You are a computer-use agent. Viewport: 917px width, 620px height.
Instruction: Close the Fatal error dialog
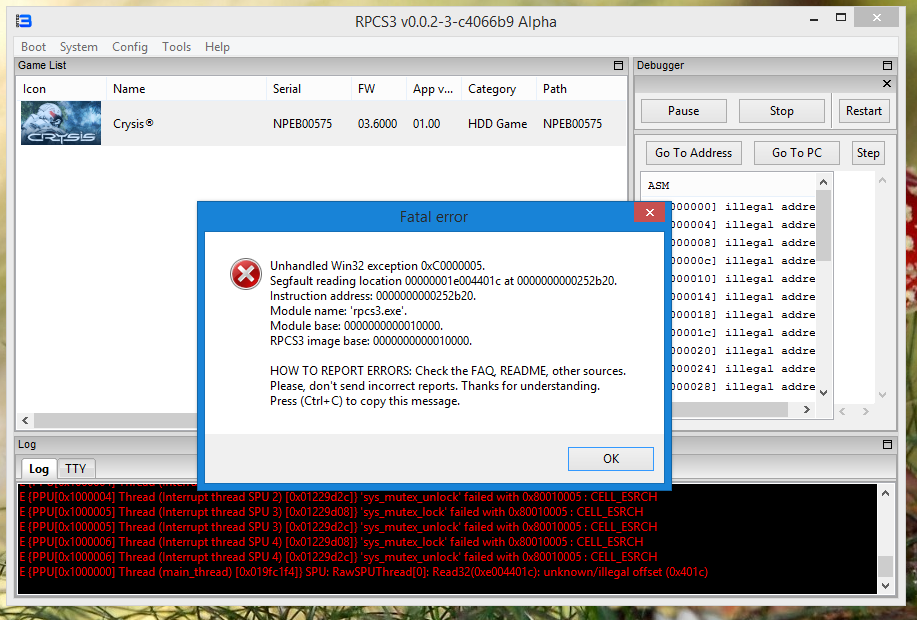[650, 212]
